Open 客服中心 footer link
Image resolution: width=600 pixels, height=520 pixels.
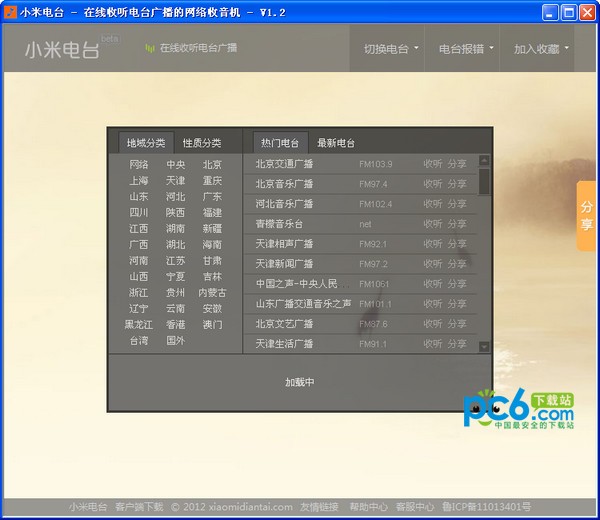(415, 507)
